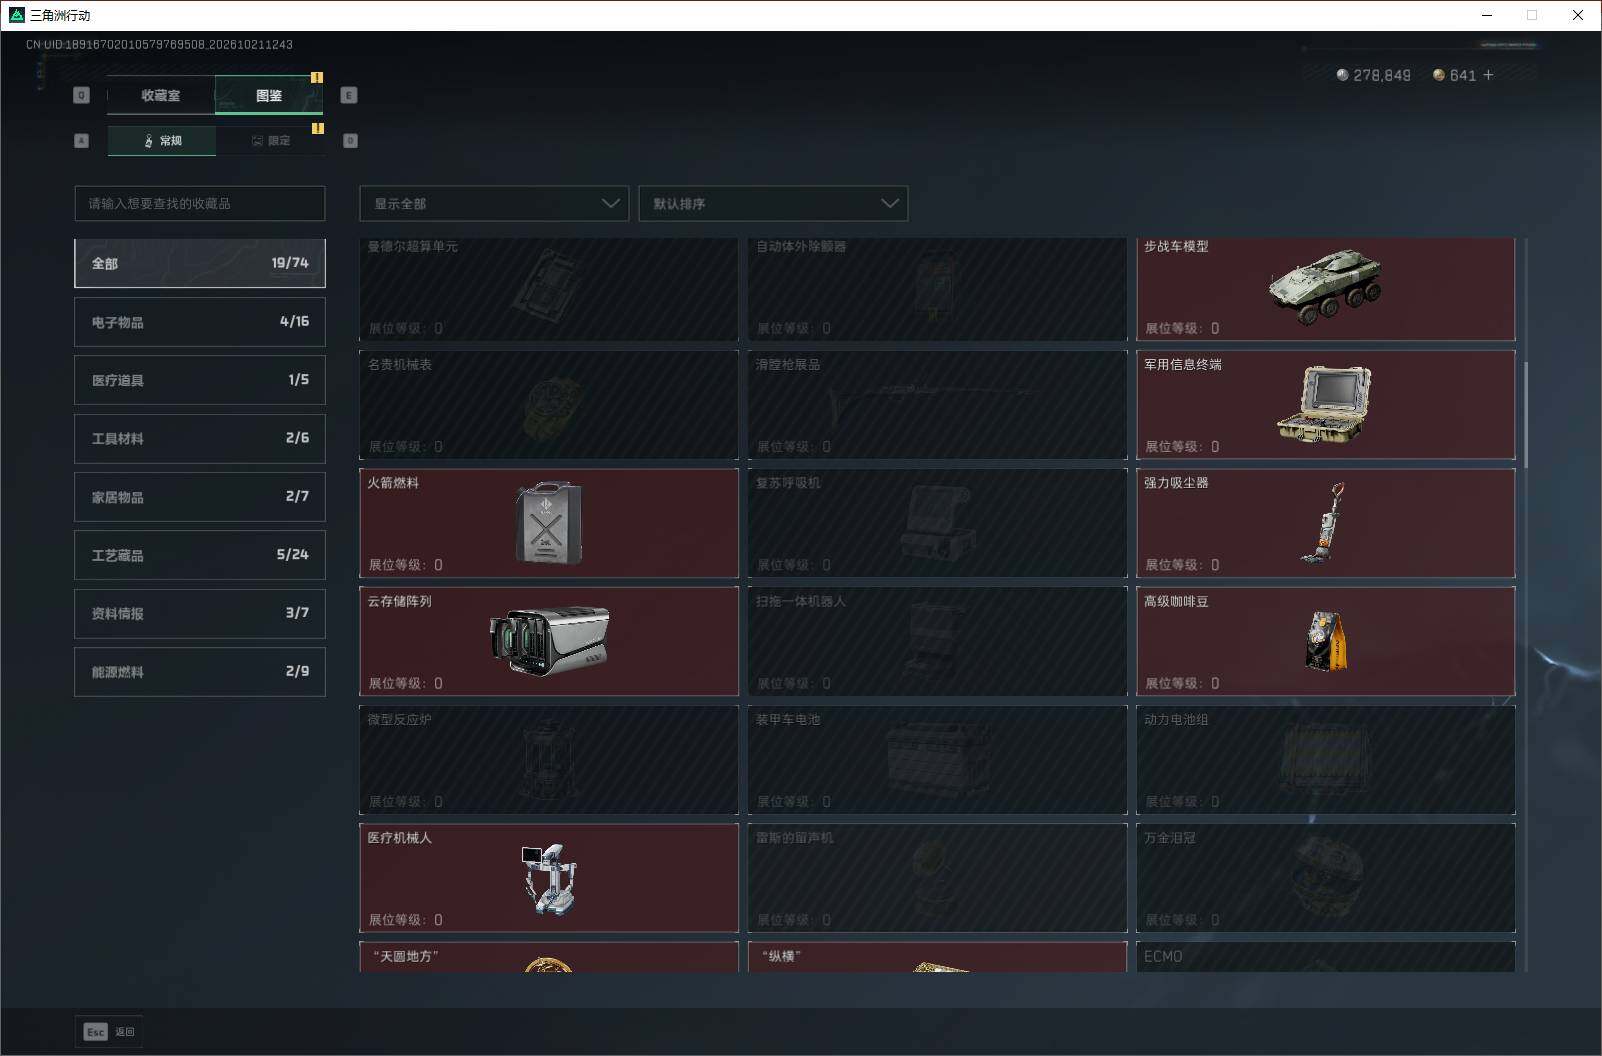Switch to the 限定 sub-tab
The image size is (1602, 1056).
point(270,141)
